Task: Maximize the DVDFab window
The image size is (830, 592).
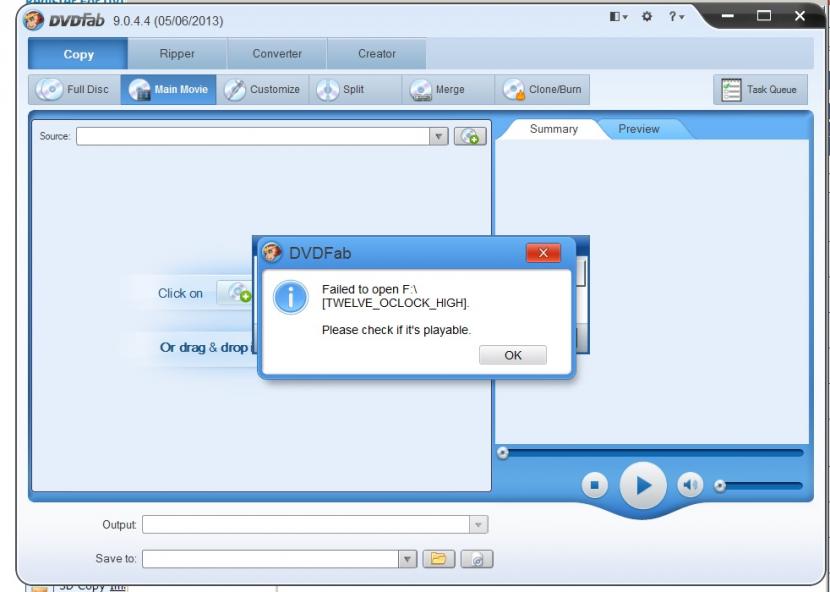Action: (763, 16)
